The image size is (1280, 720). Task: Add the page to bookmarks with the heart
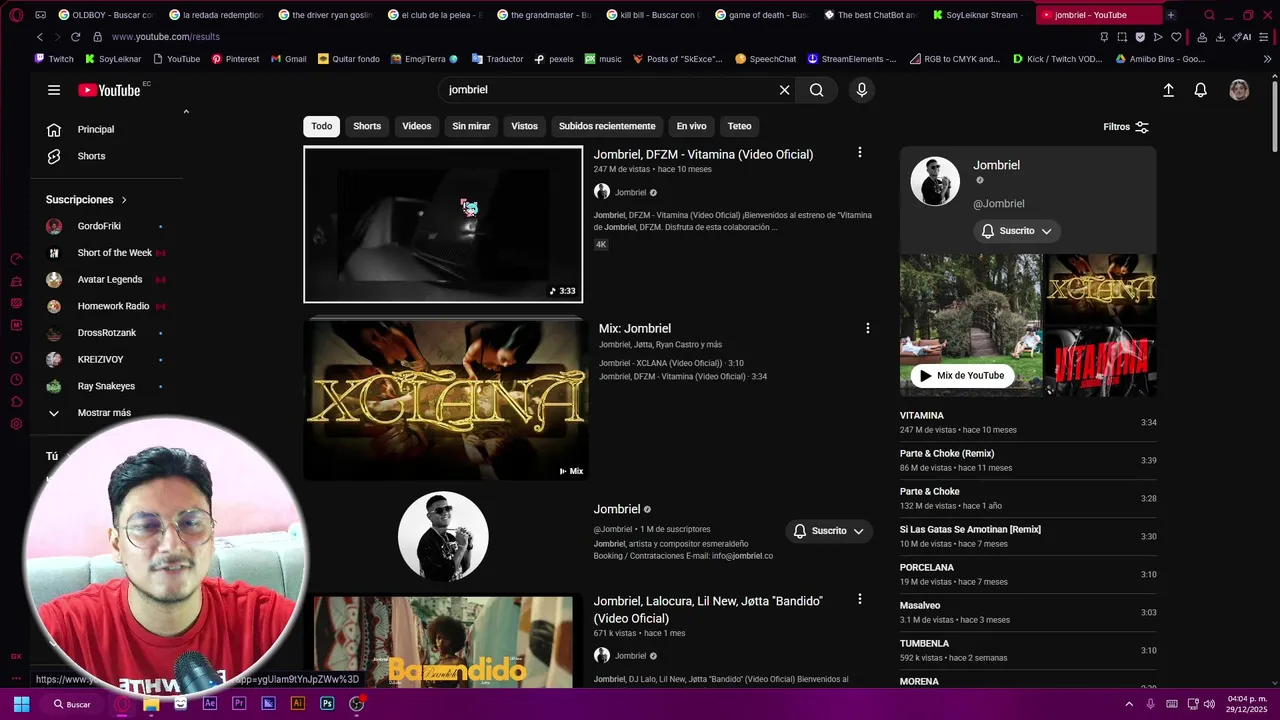(1176, 37)
